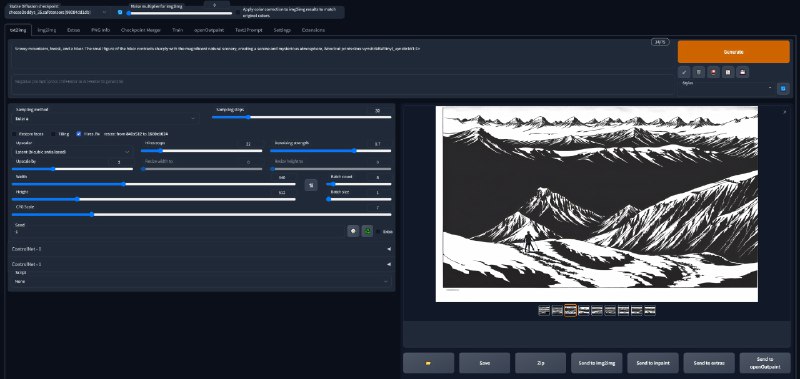Click the Batch size slider
This screenshot has width=800, height=379.
[x=359, y=199]
